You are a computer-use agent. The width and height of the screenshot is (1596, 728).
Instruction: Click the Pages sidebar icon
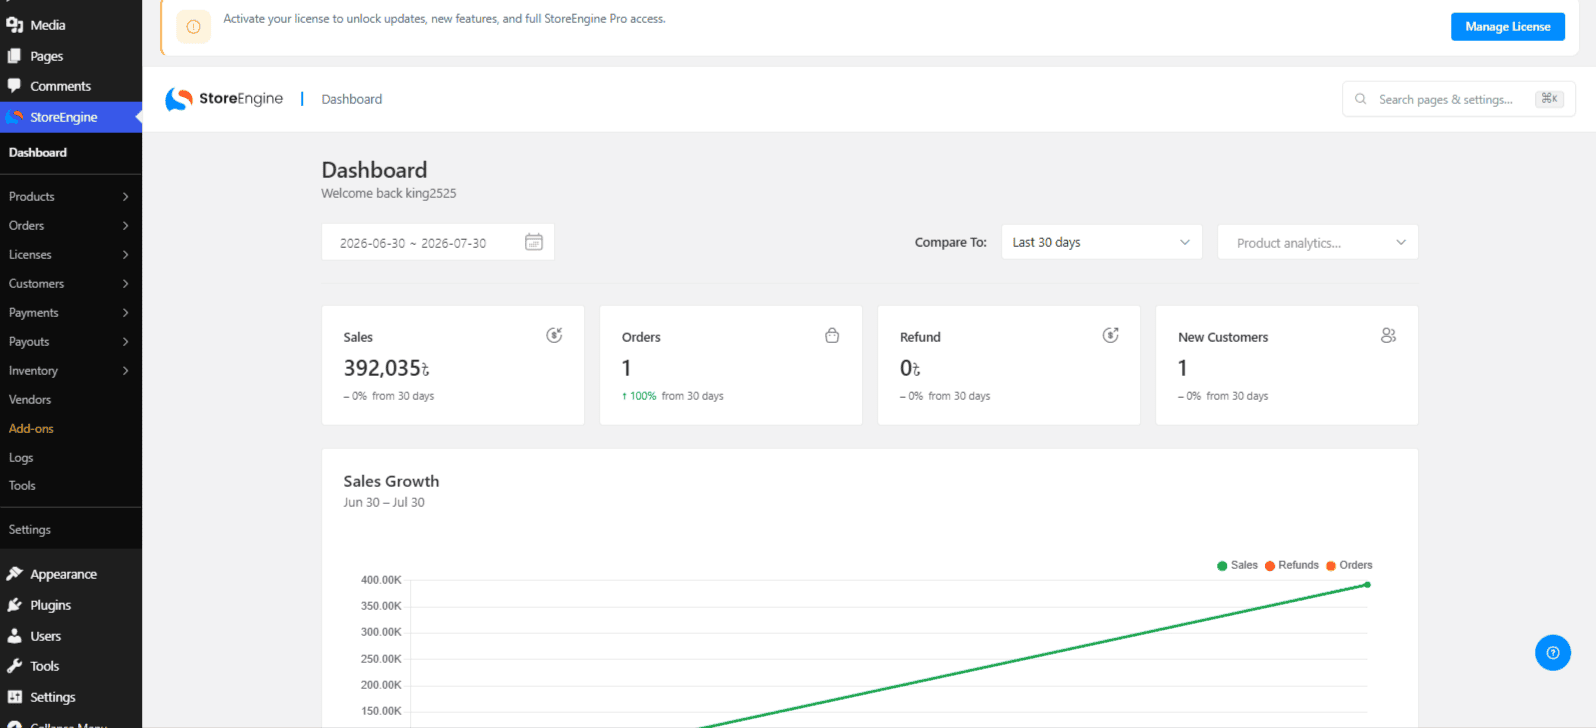tap(14, 56)
